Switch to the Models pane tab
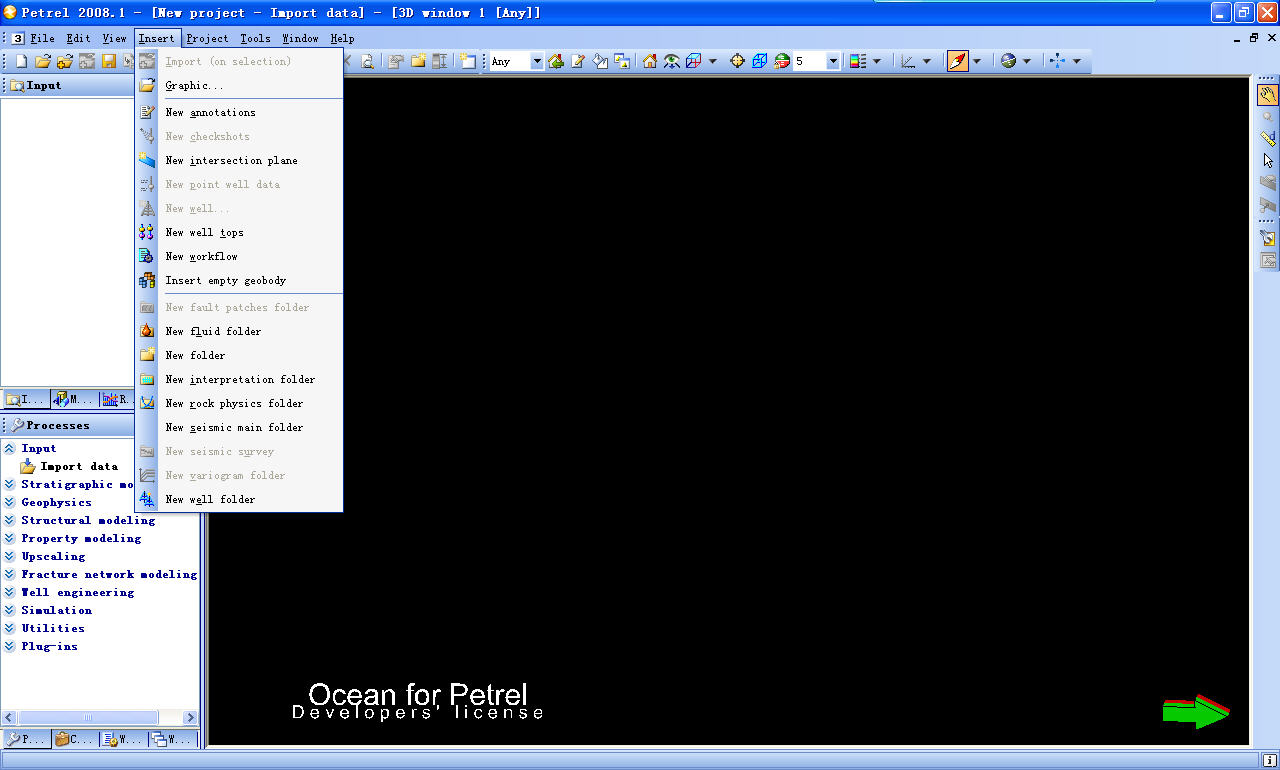 tap(75, 400)
